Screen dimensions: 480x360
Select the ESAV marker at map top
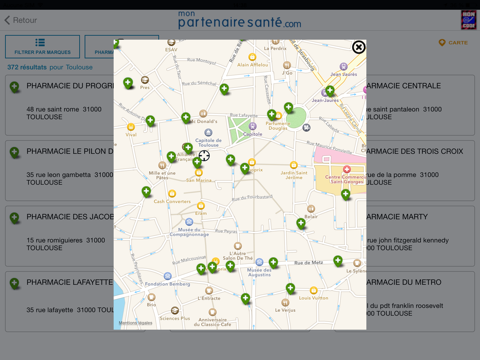click(171, 42)
